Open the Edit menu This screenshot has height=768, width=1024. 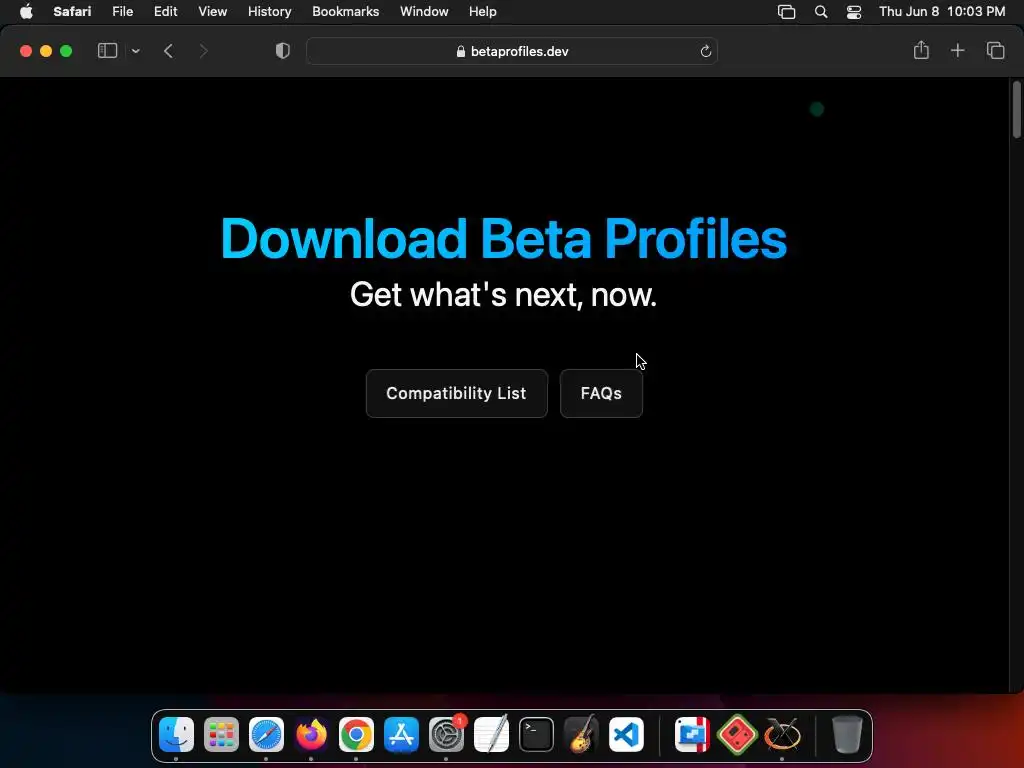tap(165, 11)
